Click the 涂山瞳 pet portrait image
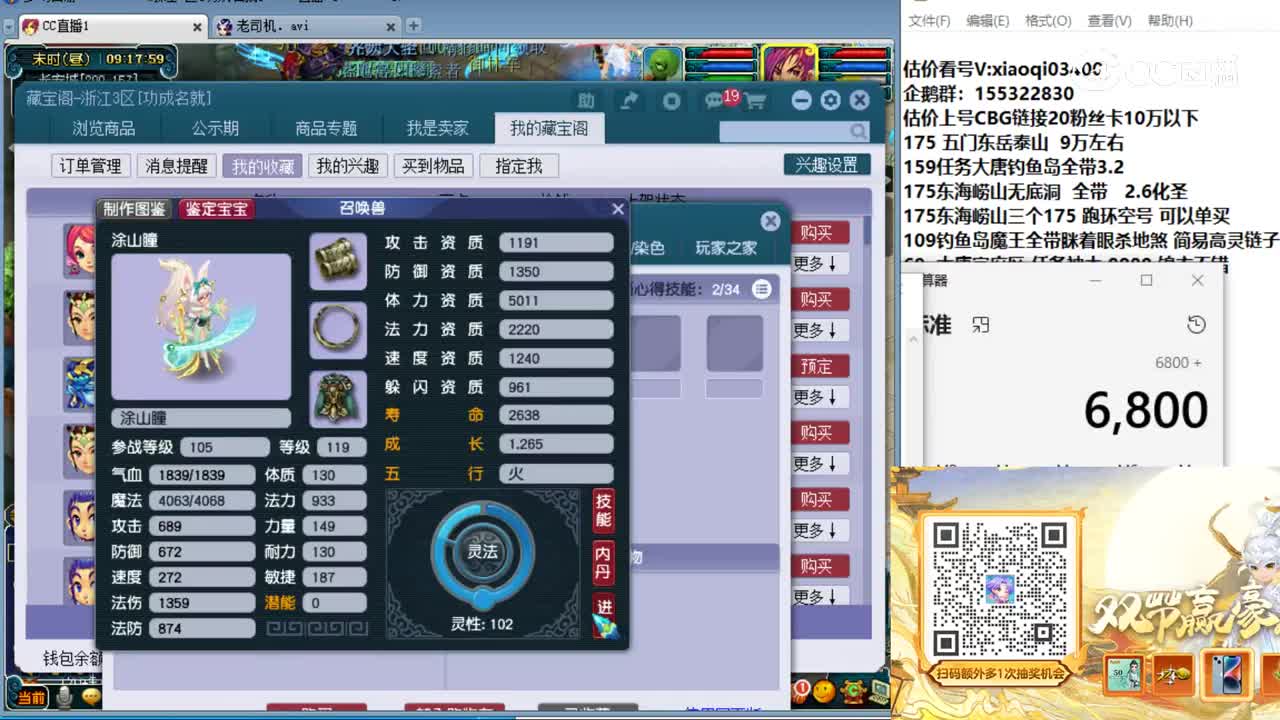 coord(201,327)
